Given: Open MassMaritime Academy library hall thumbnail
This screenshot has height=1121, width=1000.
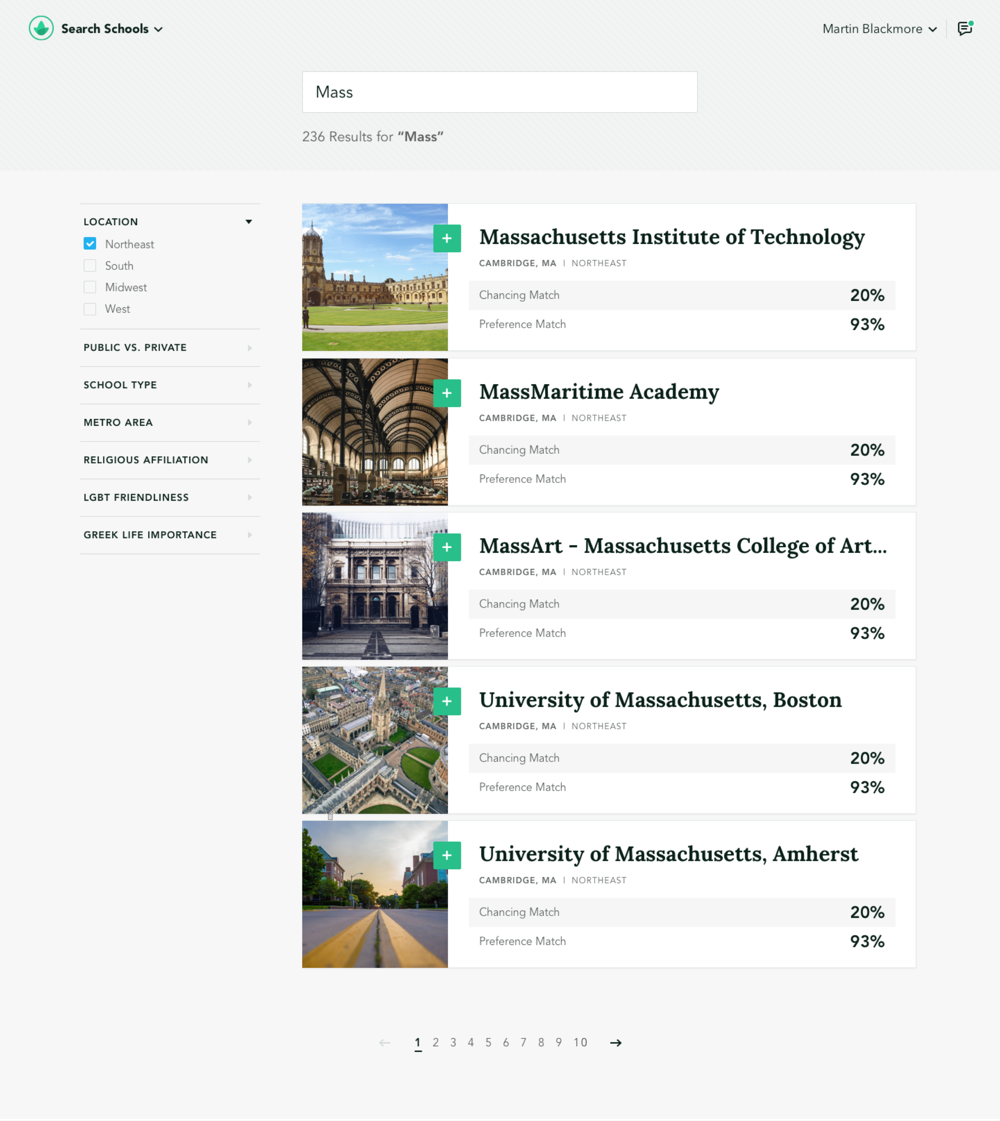Looking at the screenshot, I should point(375,432).
